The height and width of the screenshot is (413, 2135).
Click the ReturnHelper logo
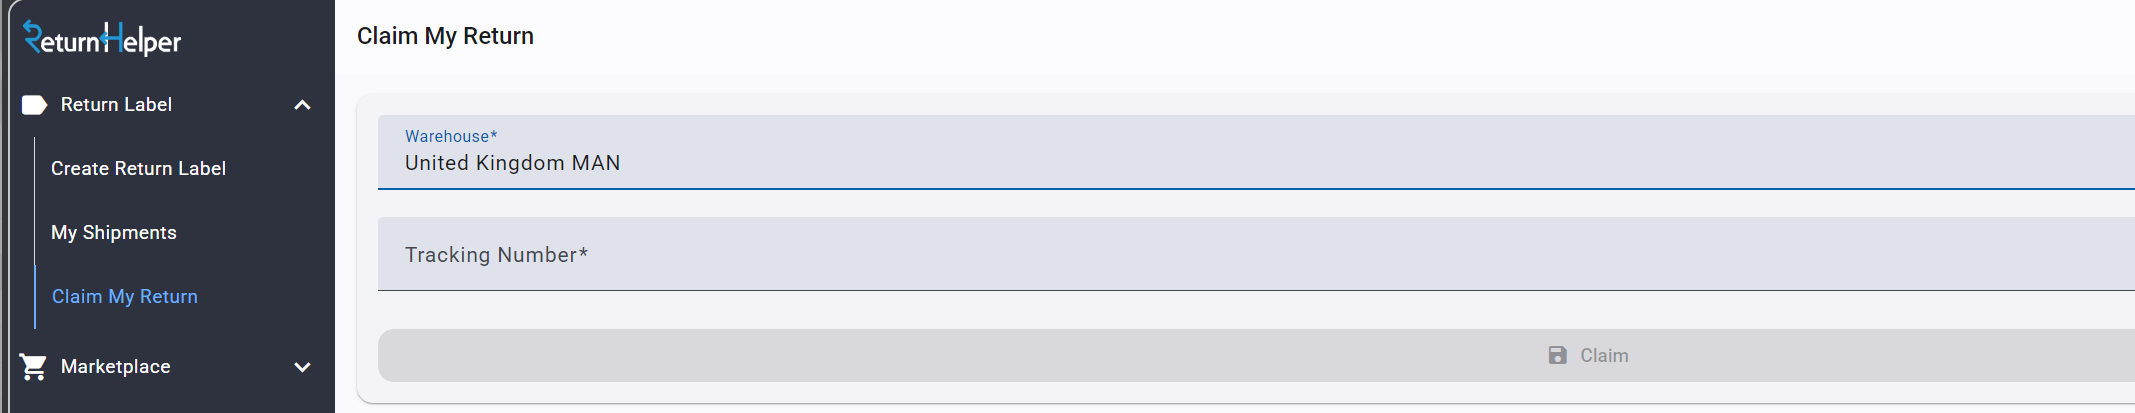(102, 39)
